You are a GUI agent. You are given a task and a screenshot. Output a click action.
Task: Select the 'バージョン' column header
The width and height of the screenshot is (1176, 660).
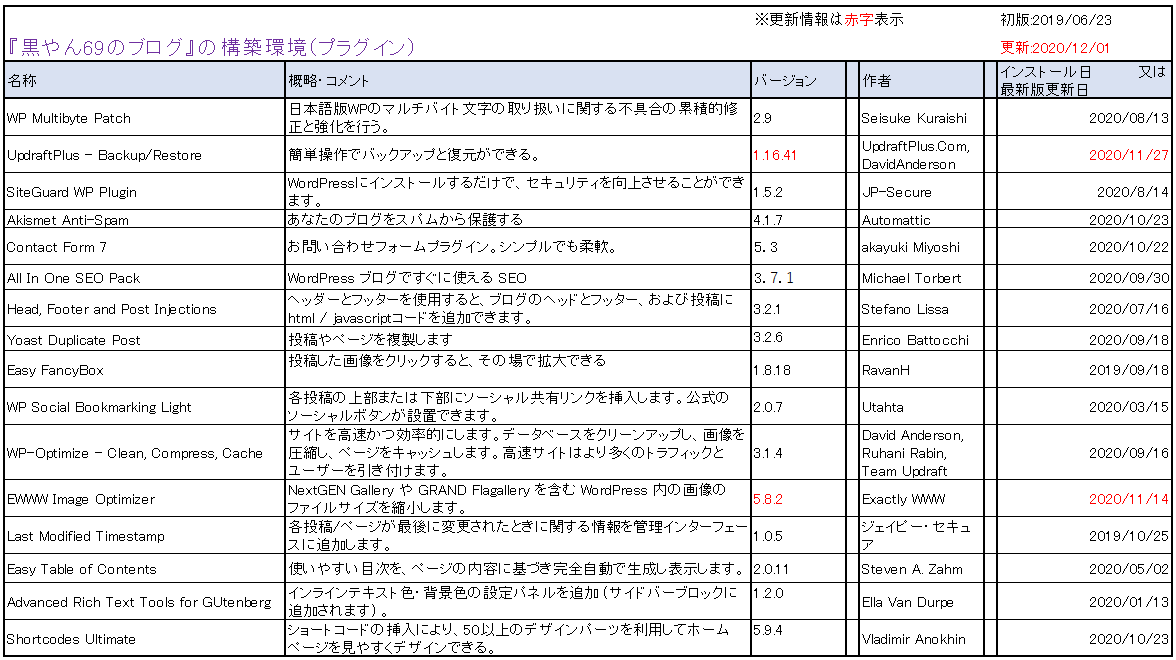tap(785, 81)
